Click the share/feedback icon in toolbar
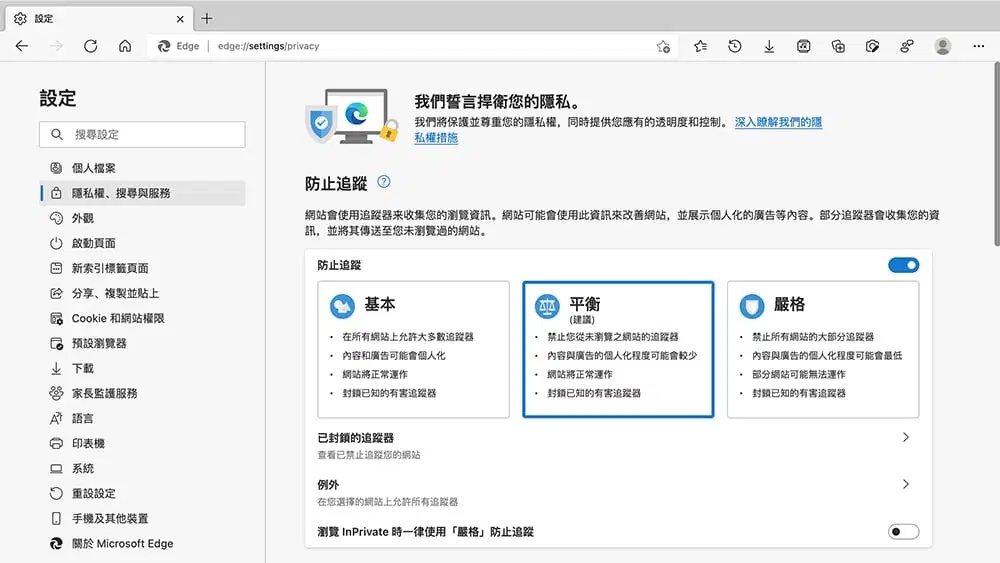 click(x=907, y=46)
